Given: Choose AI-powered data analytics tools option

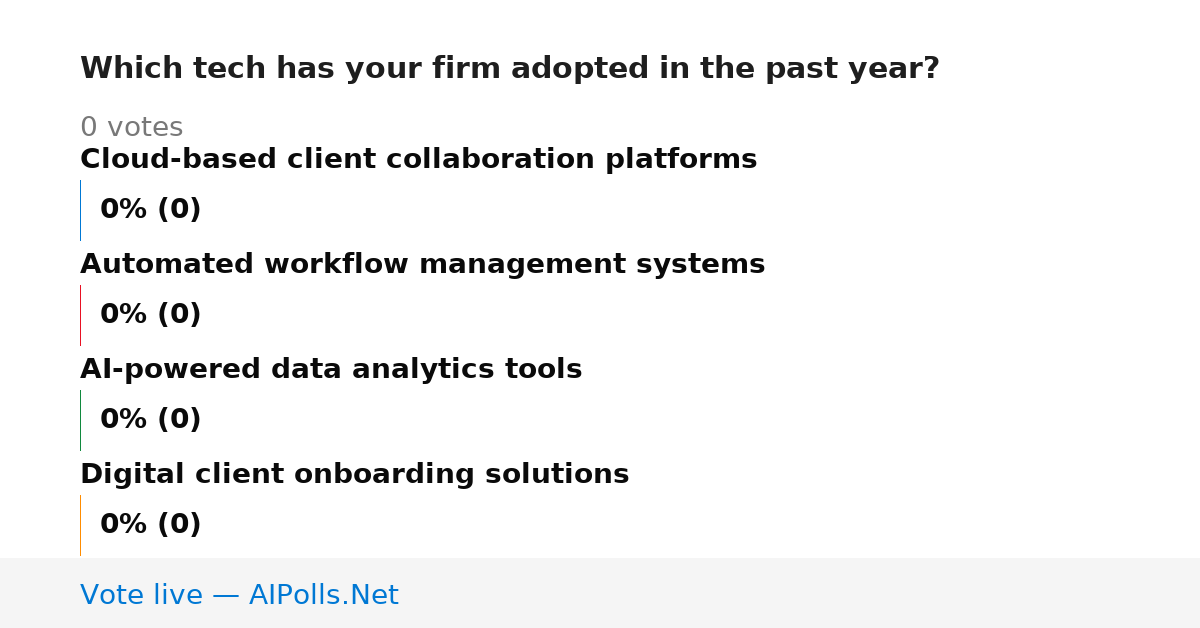Looking at the screenshot, I should coord(331,370).
